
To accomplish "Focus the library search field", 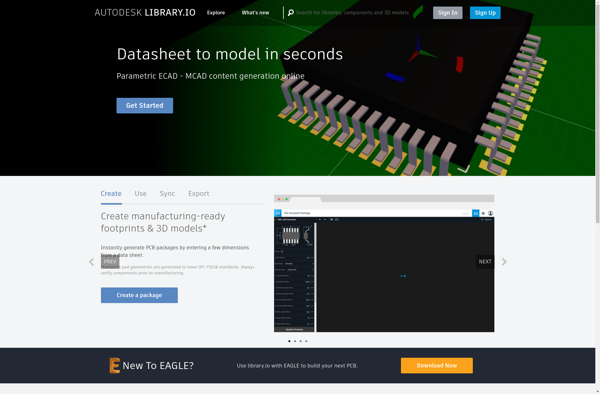I will [352, 13].
